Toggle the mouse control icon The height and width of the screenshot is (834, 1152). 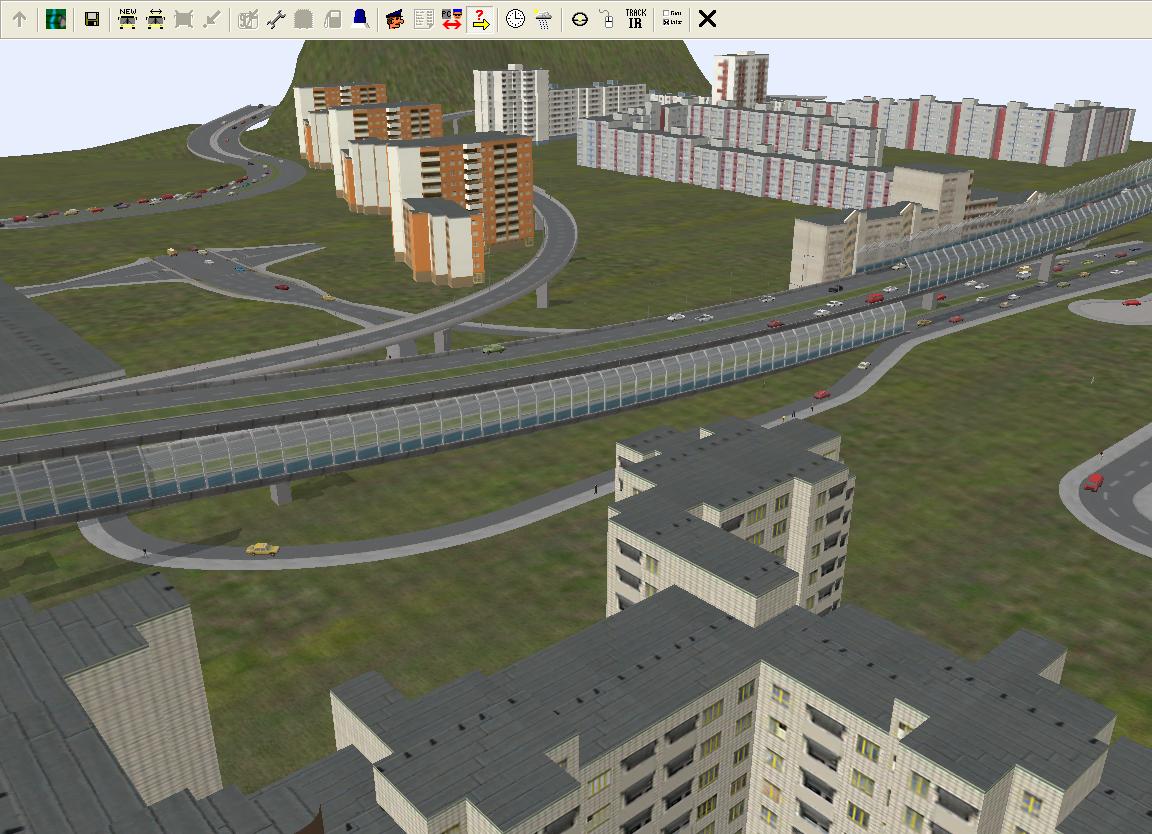point(606,19)
